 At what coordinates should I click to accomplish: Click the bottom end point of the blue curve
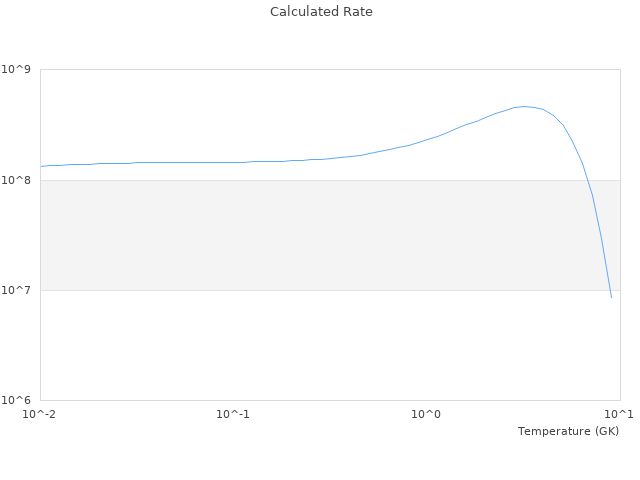click(x=611, y=297)
